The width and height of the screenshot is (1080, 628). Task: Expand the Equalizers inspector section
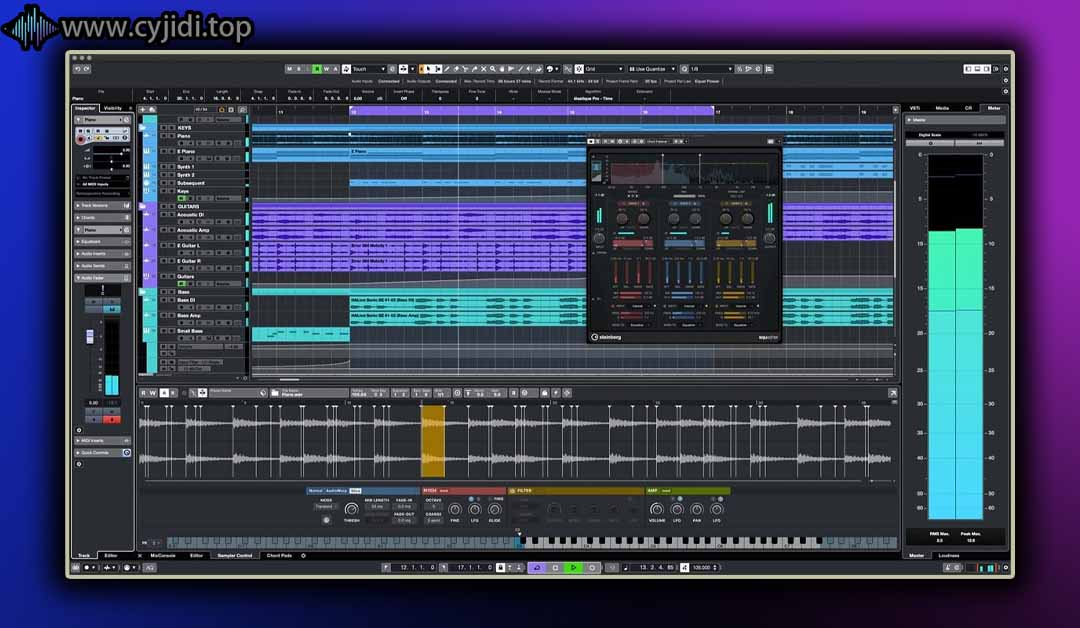102,242
